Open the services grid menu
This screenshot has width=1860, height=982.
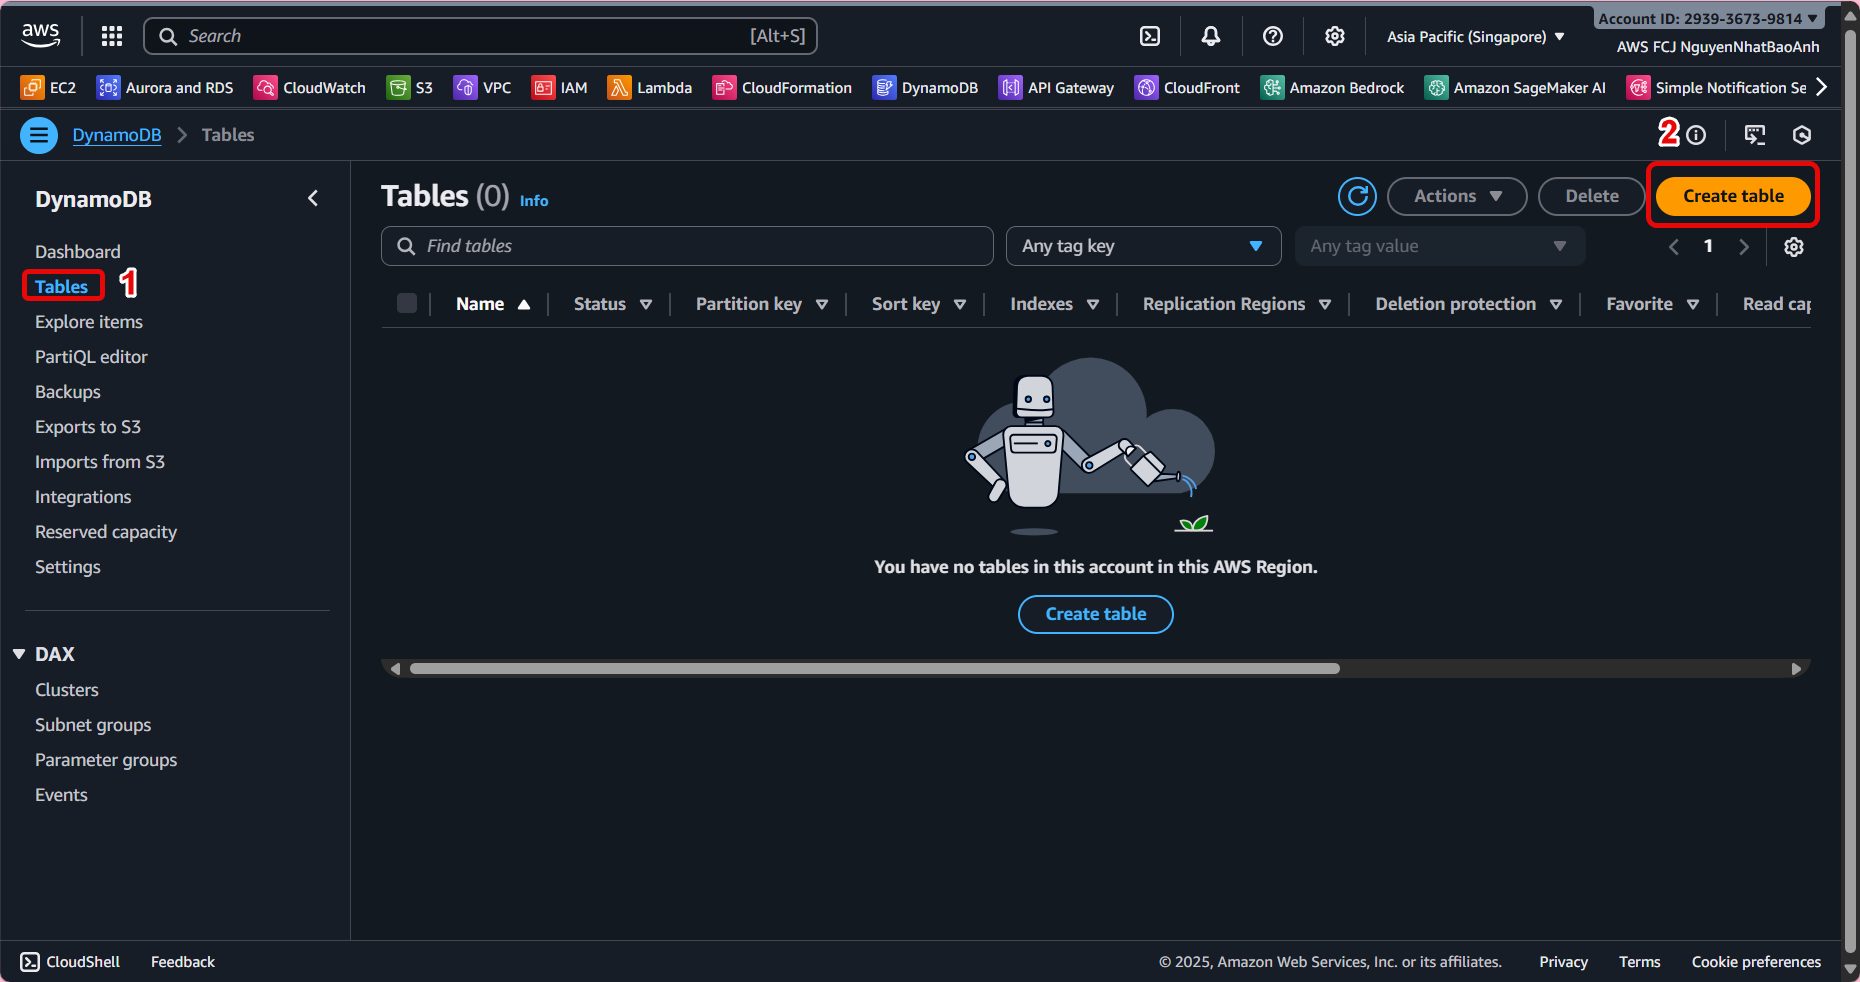click(x=112, y=36)
